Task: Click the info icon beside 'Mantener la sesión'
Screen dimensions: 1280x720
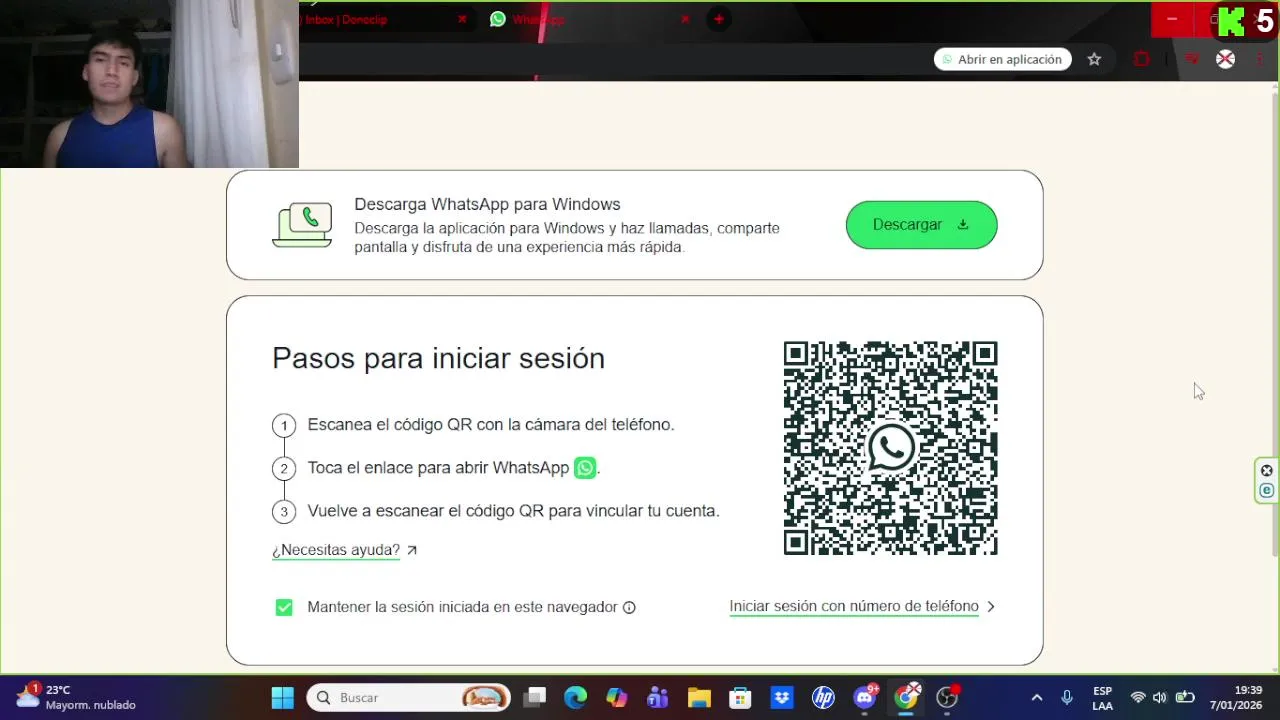Action: point(629,607)
